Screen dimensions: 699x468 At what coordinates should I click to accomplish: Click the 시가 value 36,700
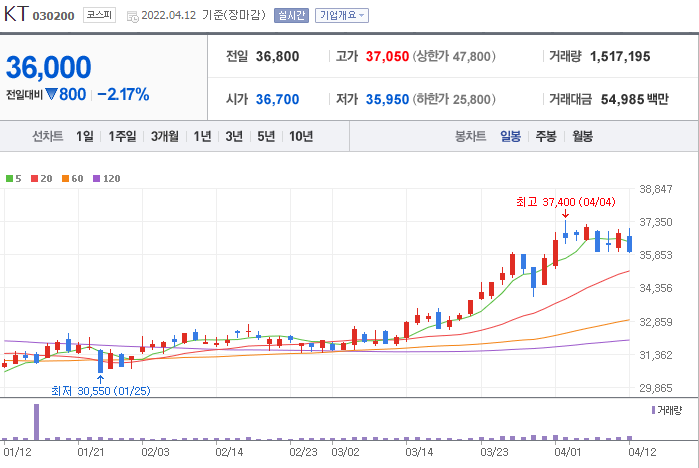277,99
